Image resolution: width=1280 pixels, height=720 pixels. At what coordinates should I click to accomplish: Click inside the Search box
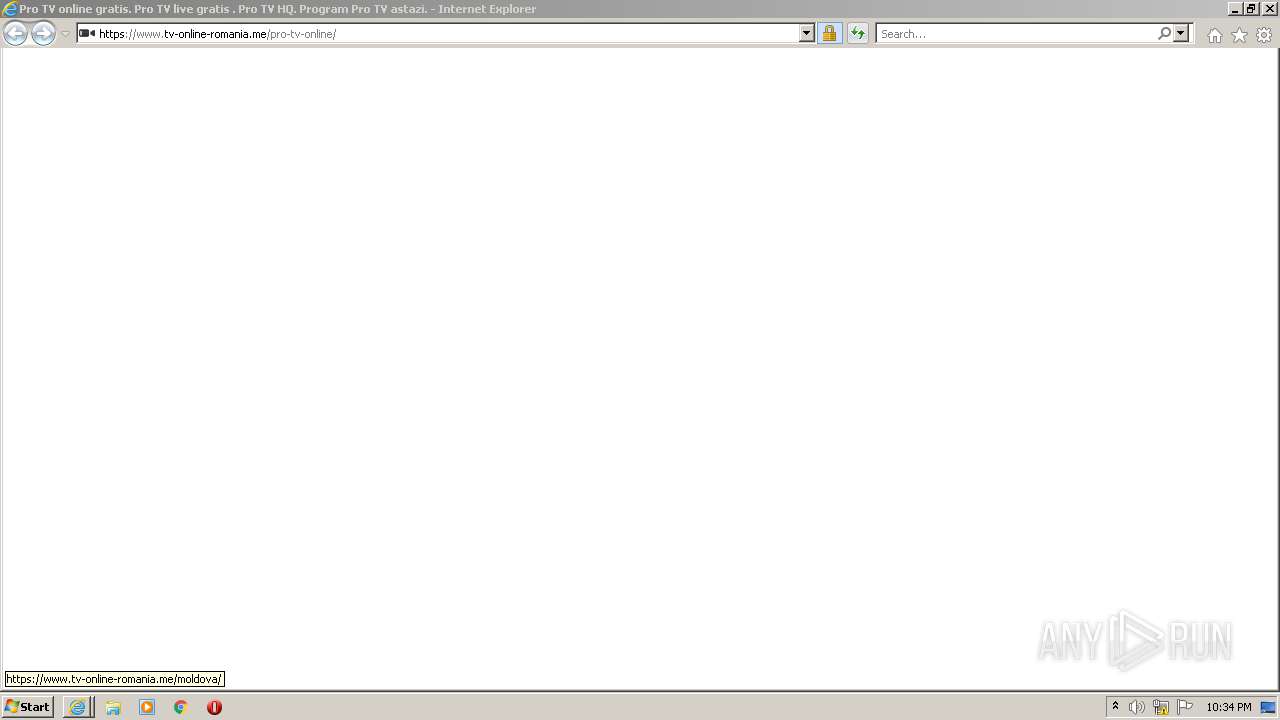1016,34
